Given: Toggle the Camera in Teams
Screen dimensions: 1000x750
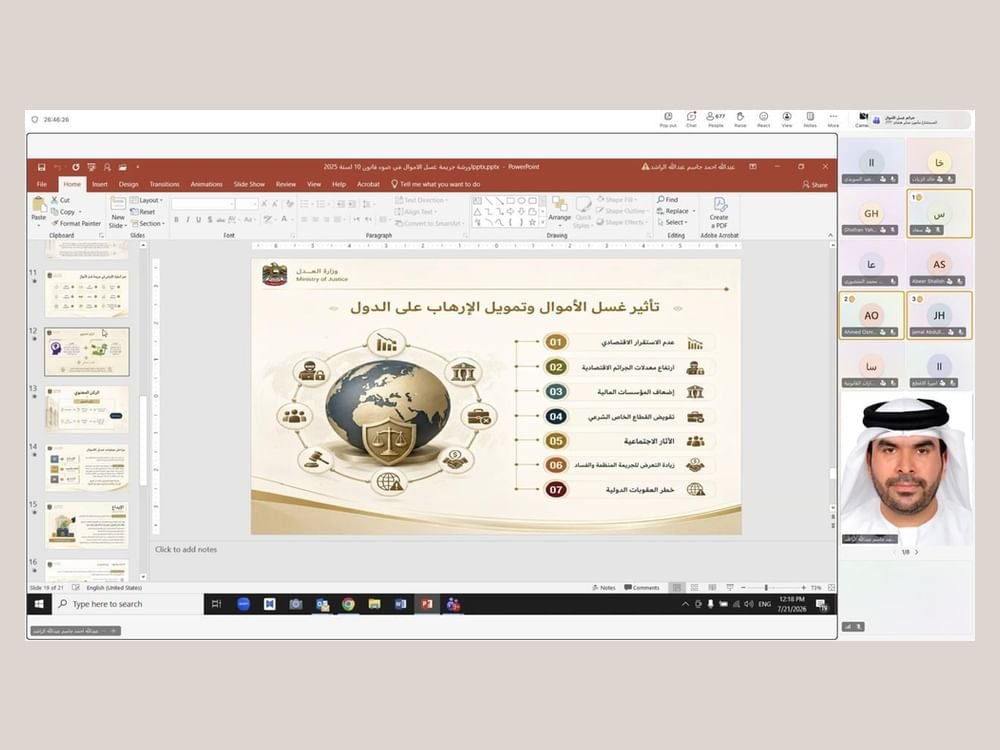Looking at the screenshot, I should pyautogui.click(x=862, y=119).
